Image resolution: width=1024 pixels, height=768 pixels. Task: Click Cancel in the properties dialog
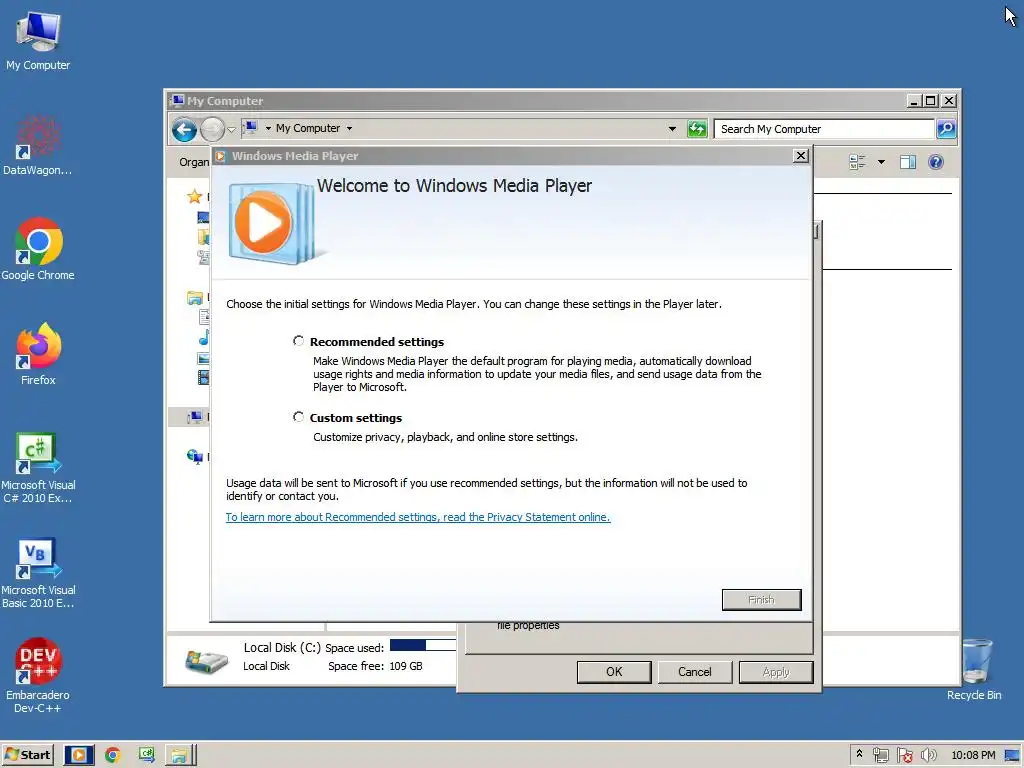point(694,671)
